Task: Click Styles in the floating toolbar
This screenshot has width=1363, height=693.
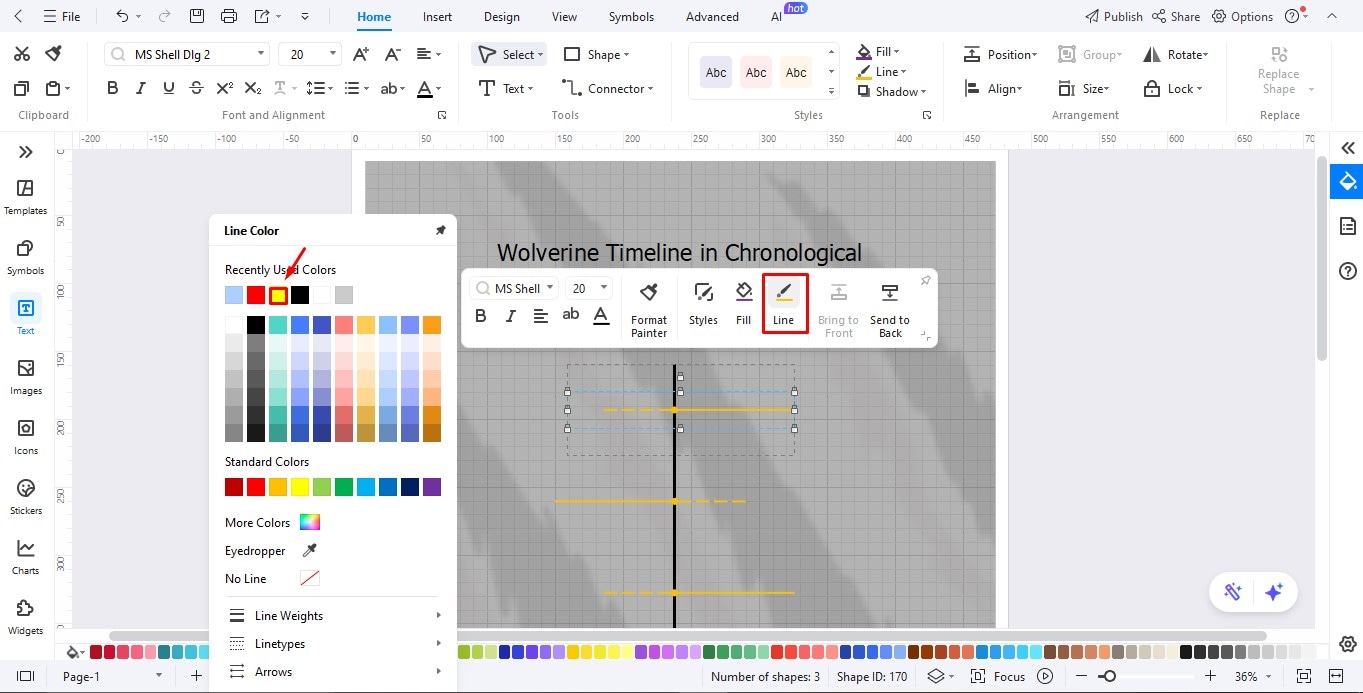Action: coord(703,305)
